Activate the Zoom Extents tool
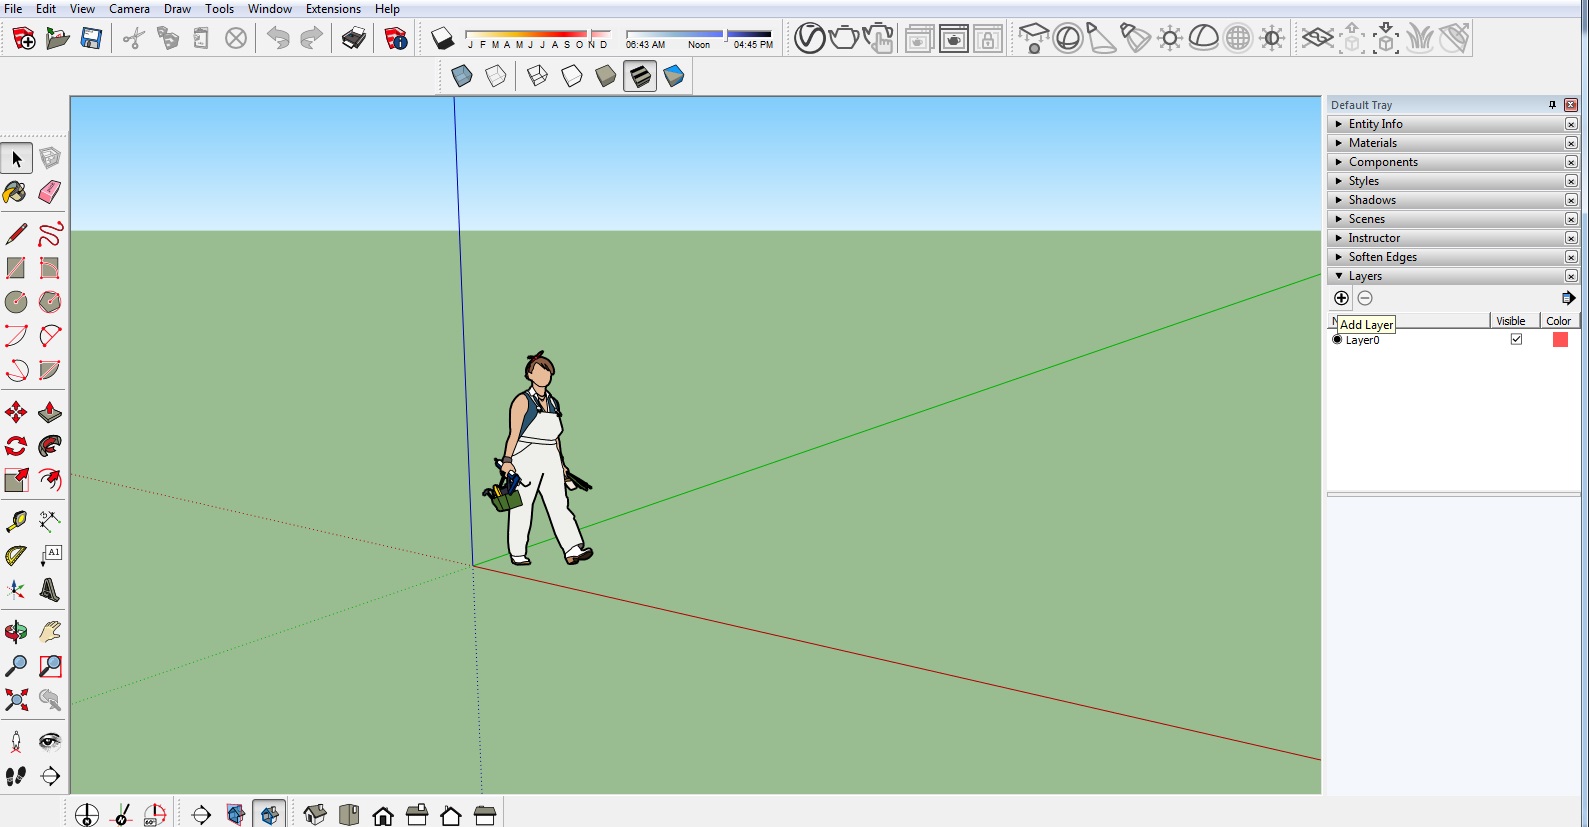 pyautogui.click(x=16, y=700)
